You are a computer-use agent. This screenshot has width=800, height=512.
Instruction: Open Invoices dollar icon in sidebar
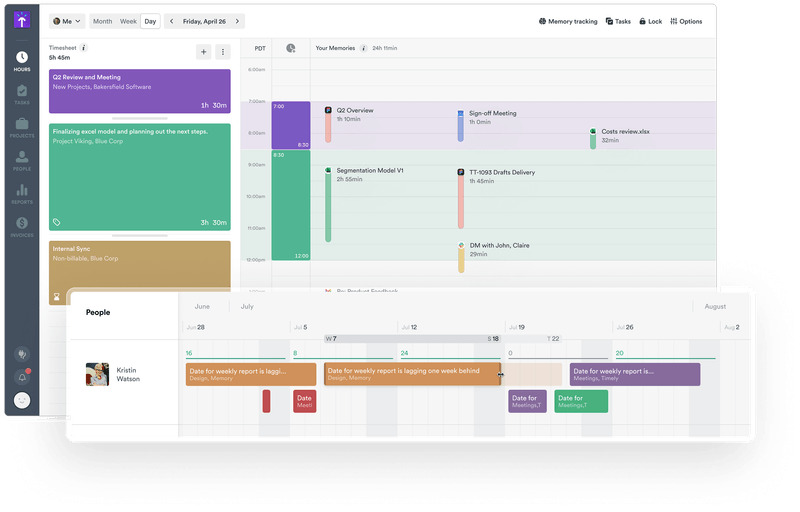[x=21, y=226]
